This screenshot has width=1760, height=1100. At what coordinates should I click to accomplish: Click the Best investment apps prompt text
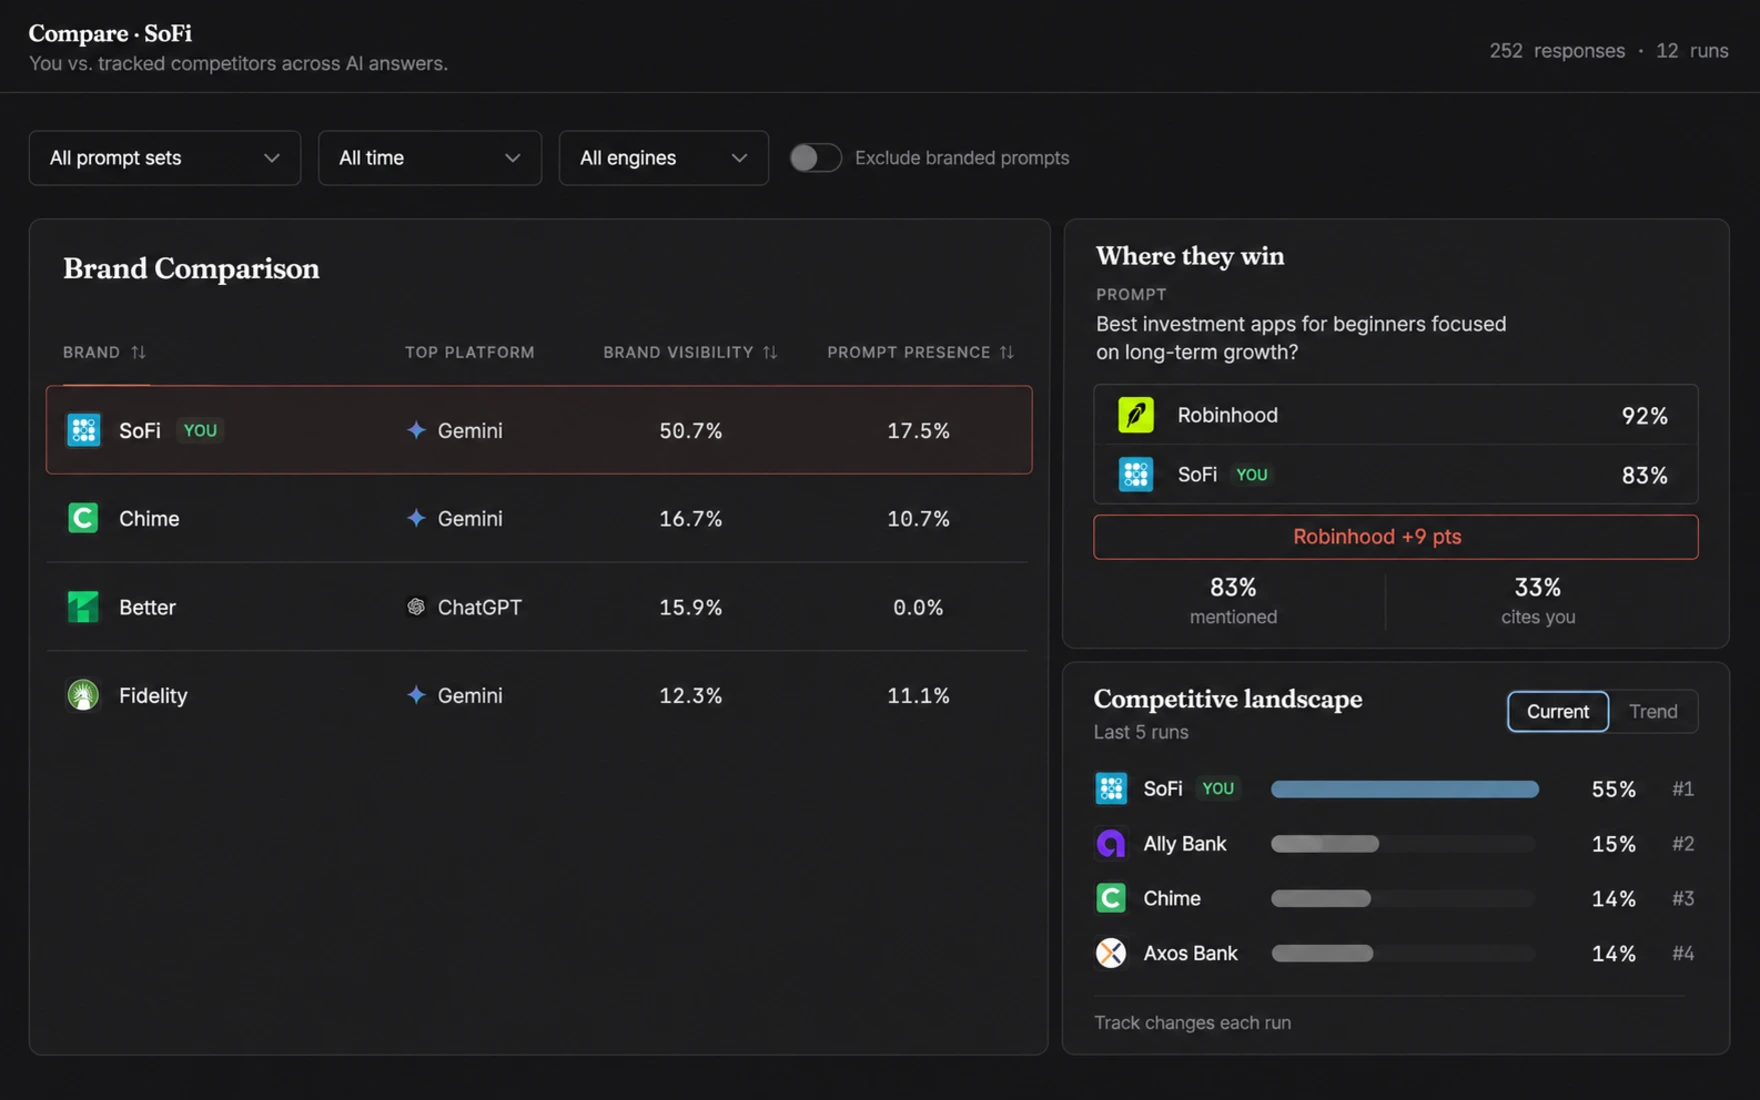click(x=1301, y=338)
